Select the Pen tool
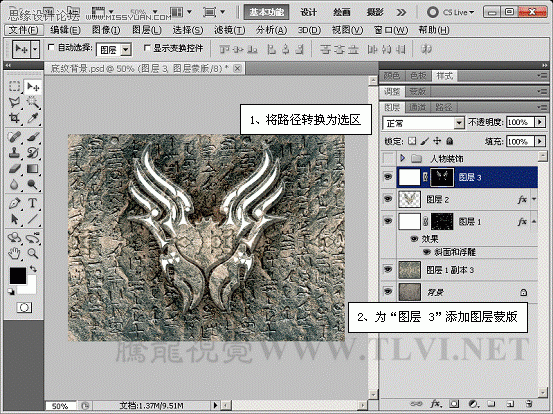This screenshot has width=553, height=414. [14, 203]
